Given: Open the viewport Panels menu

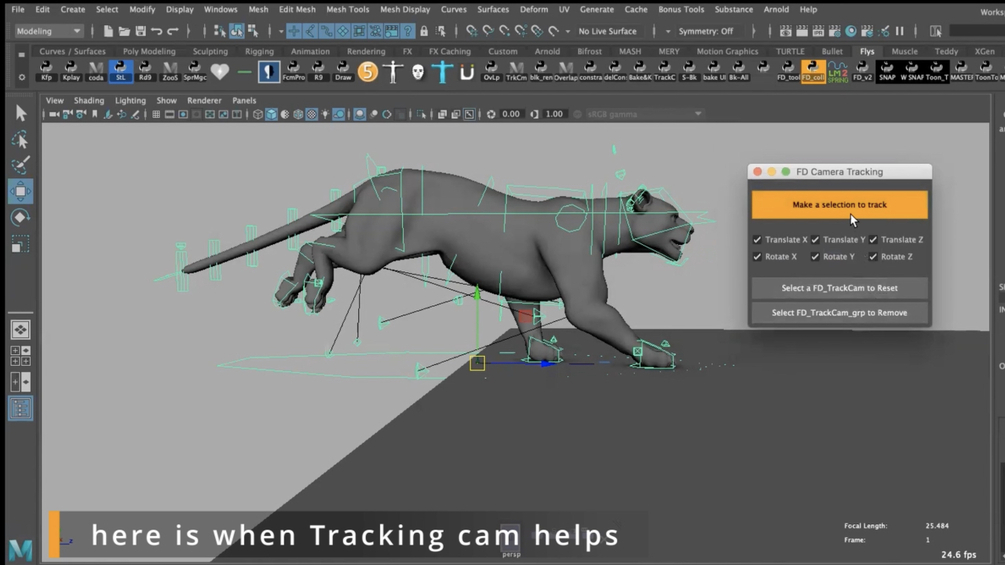Looking at the screenshot, I should click(x=244, y=101).
